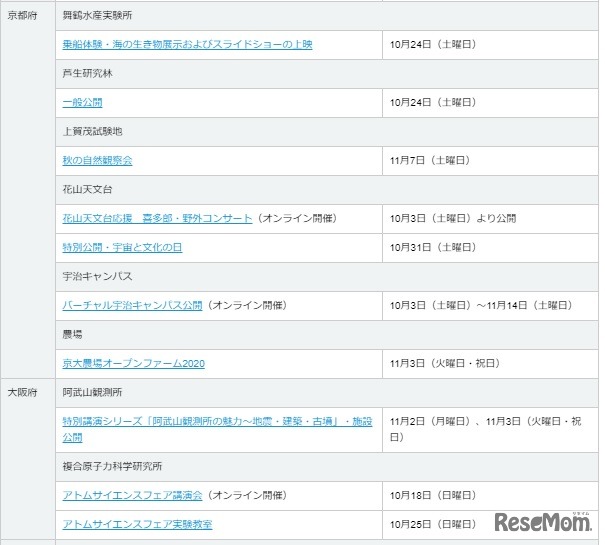Open the 秋の自然観察会 link
This screenshot has height=545, width=605.
97,160
